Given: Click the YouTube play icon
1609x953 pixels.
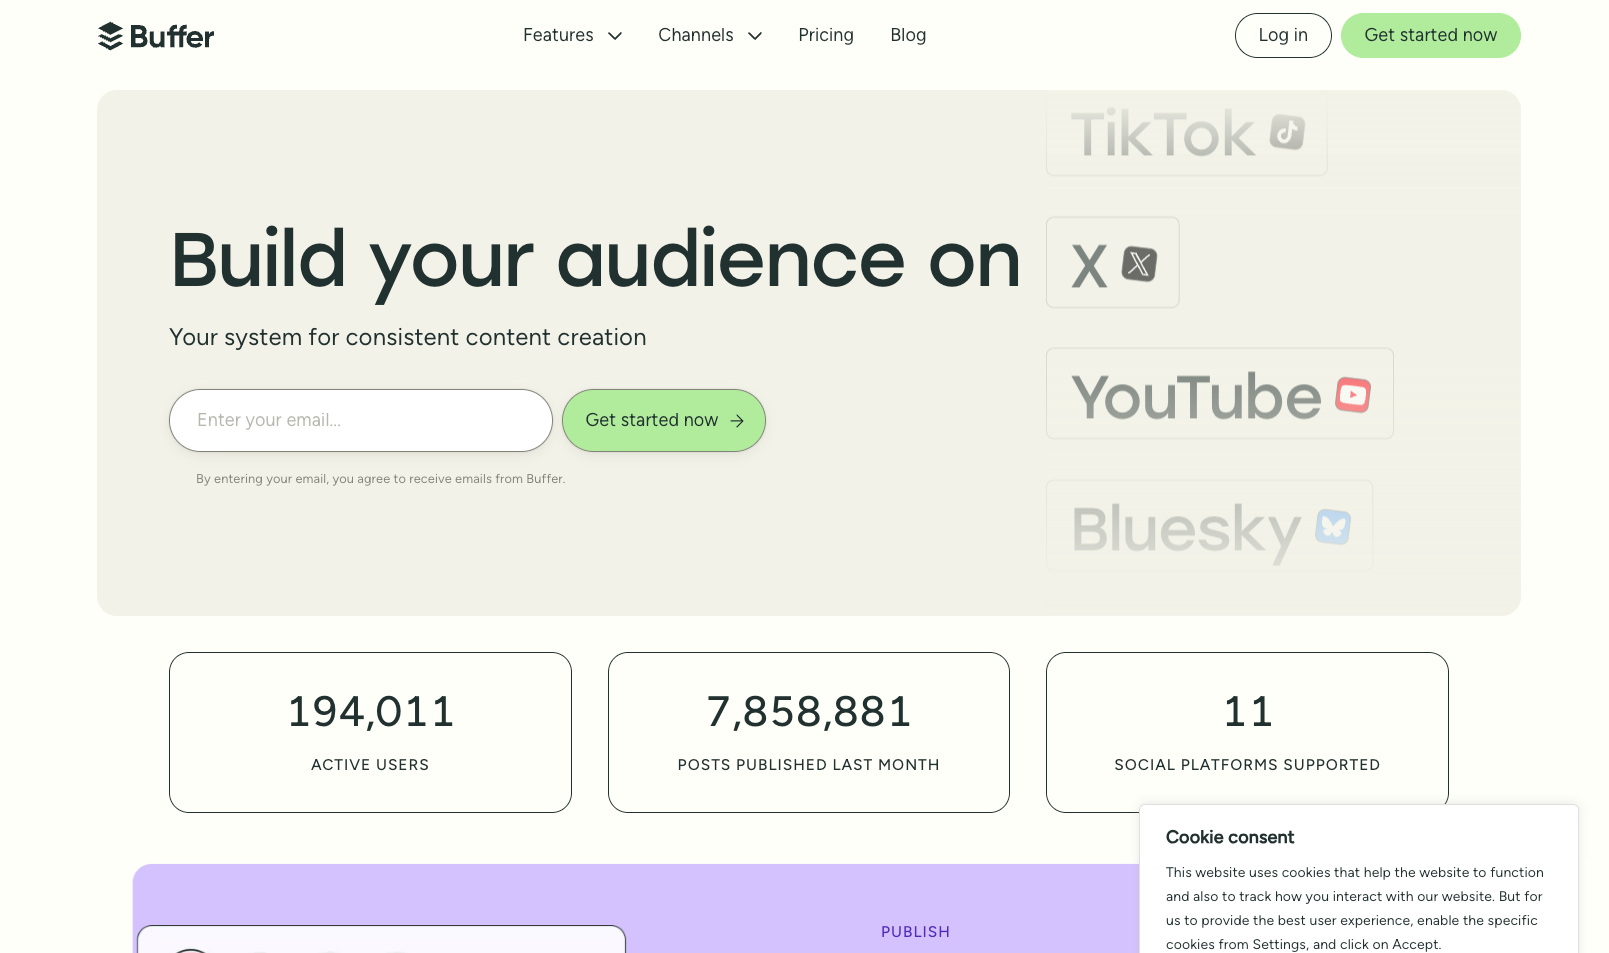Looking at the screenshot, I should pyautogui.click(x=1353, y=395).
